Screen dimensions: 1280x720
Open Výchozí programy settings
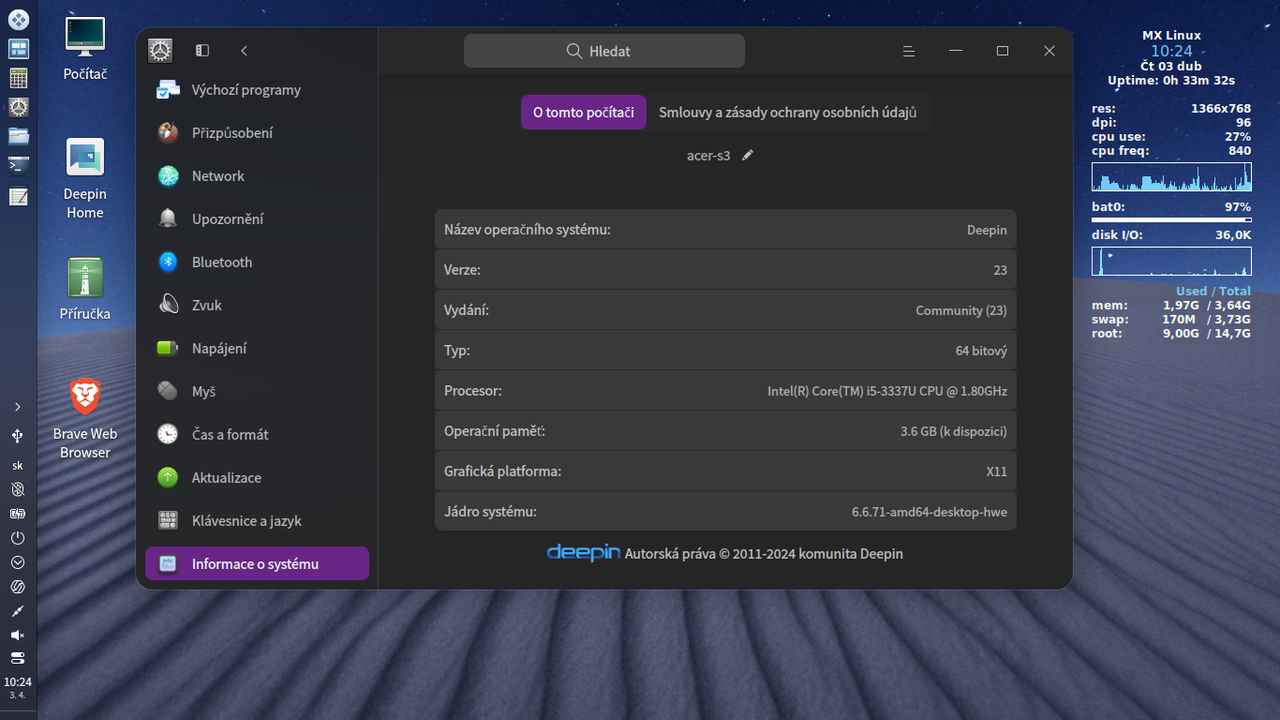coord(257,90)
